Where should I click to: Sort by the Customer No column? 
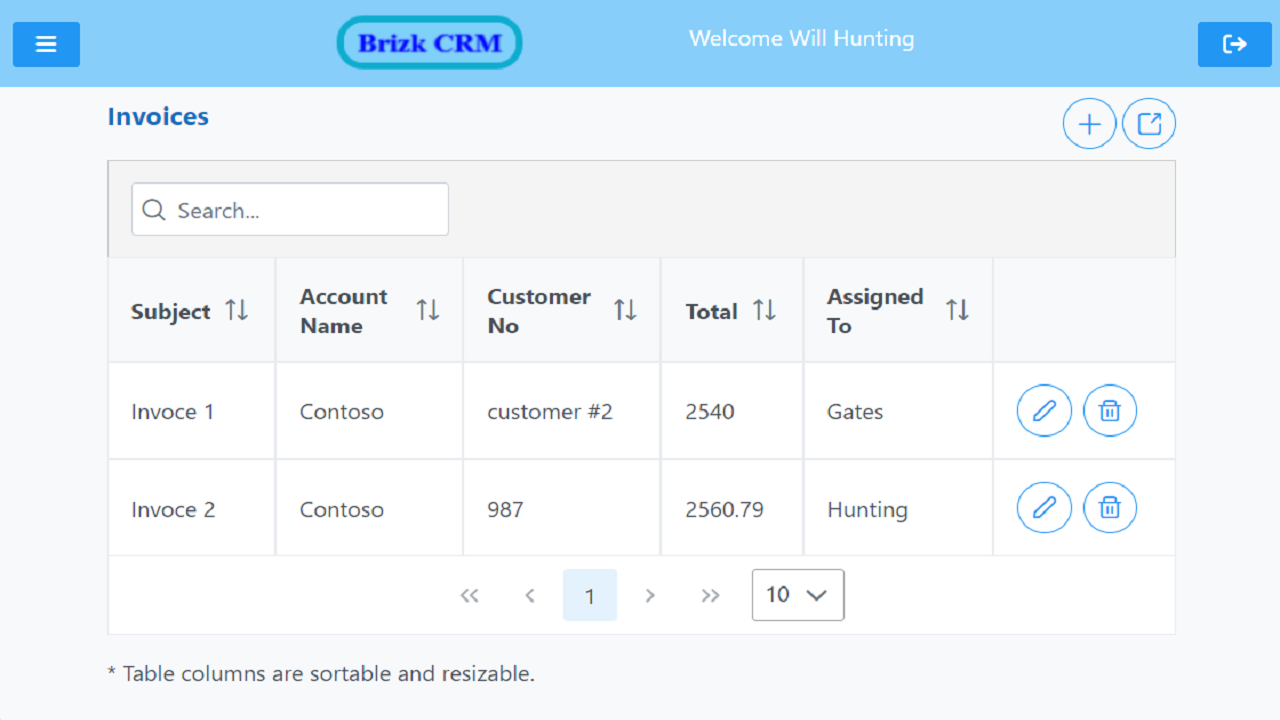tap(625, 310)
